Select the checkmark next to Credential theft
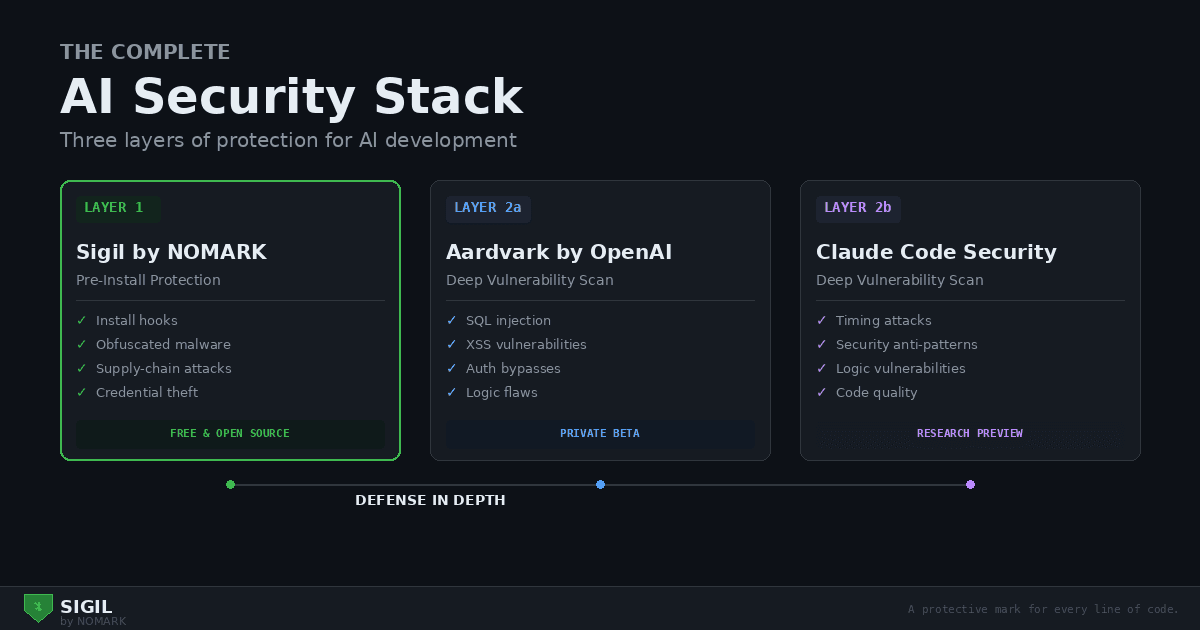The height and width of the screenshot is (630, 1200). pos(81,392)
